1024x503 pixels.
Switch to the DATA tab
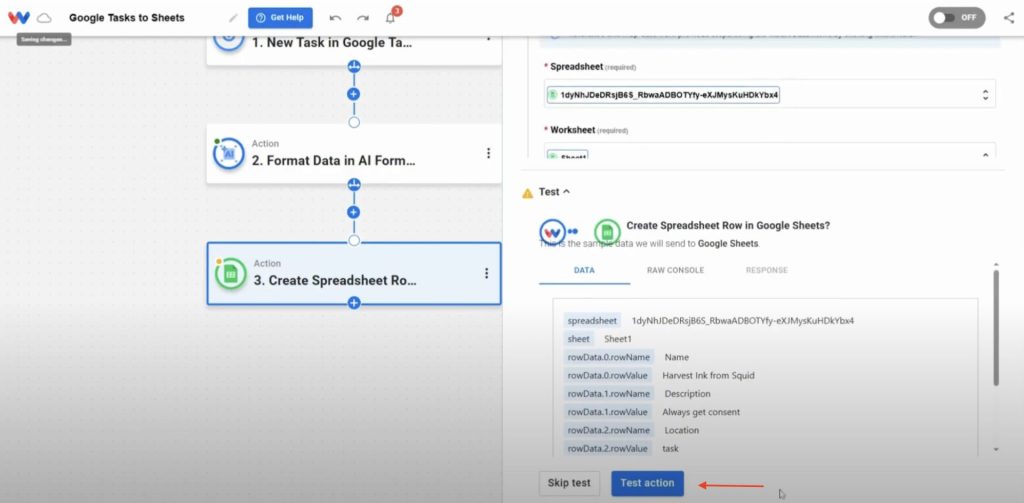(x=584, y=270)
